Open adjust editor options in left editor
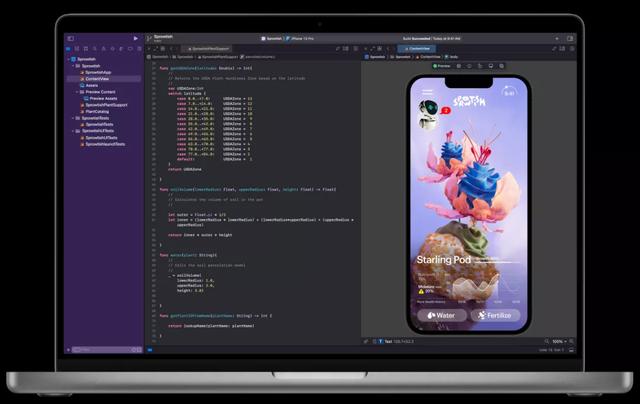This screenshot has height=404, width=640. 346,49
